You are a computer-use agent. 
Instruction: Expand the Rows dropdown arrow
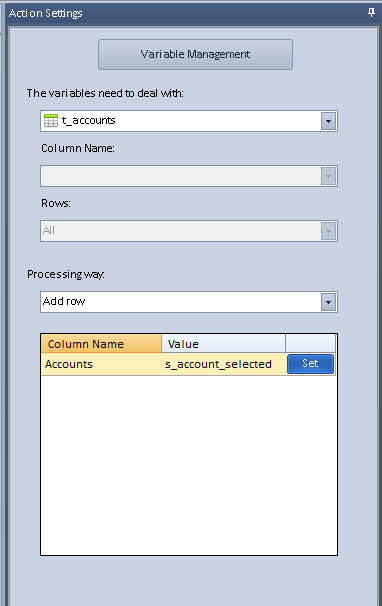coord(328,231)
